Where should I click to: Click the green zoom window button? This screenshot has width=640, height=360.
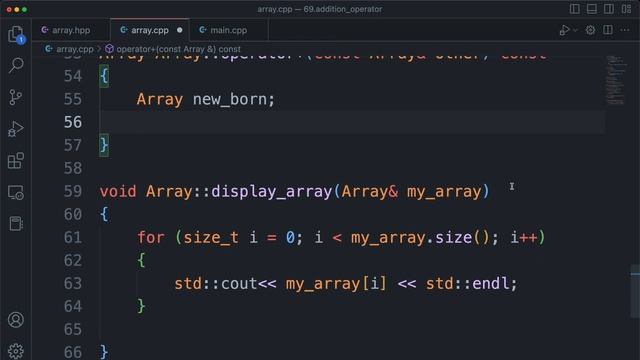pos(24,9)
